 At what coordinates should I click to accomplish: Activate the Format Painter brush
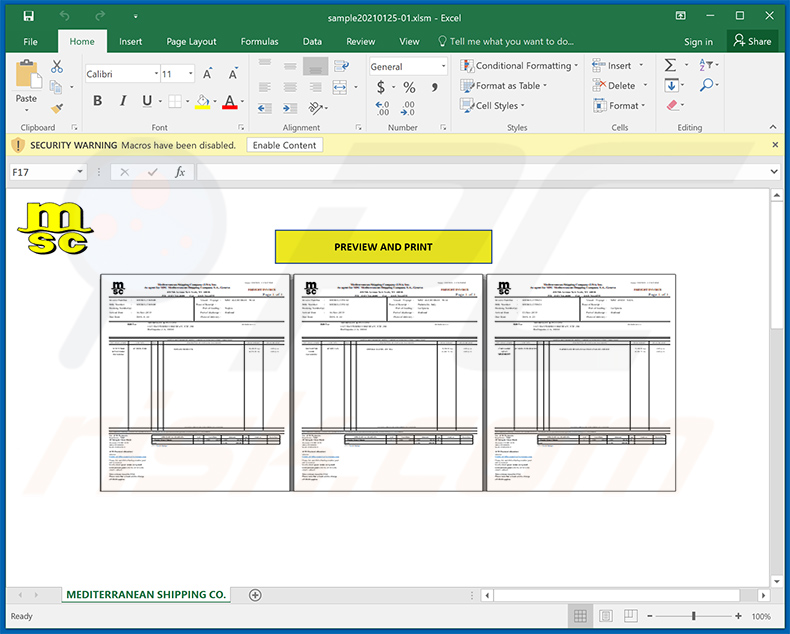(57, 108)
